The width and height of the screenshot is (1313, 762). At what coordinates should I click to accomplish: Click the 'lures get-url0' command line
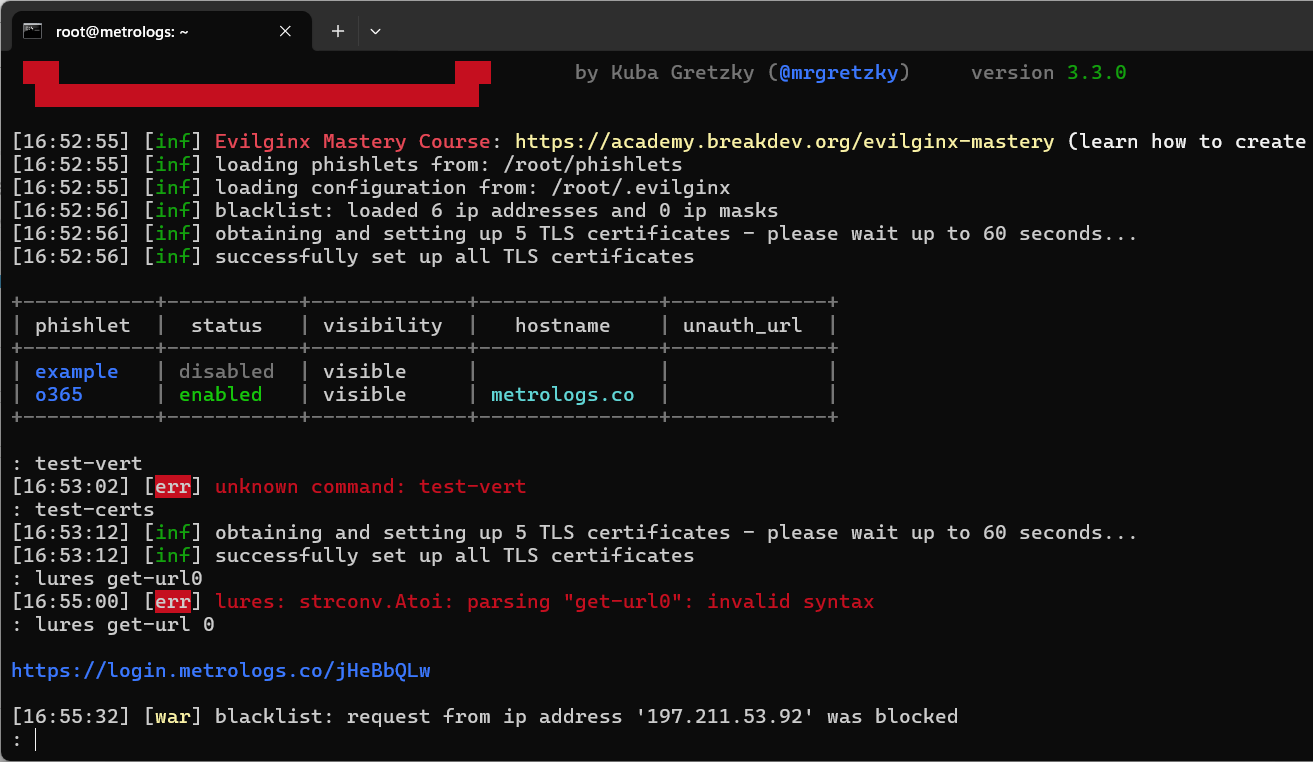click(106, 578)
